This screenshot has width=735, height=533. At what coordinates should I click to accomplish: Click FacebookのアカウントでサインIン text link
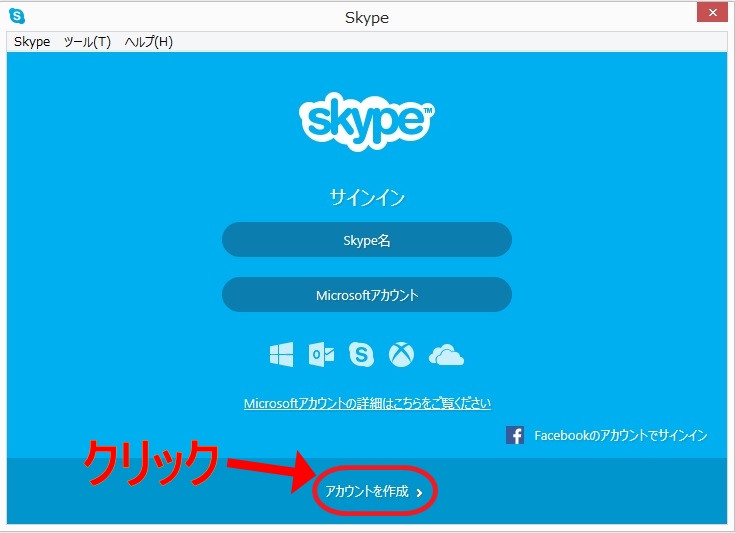621,435
